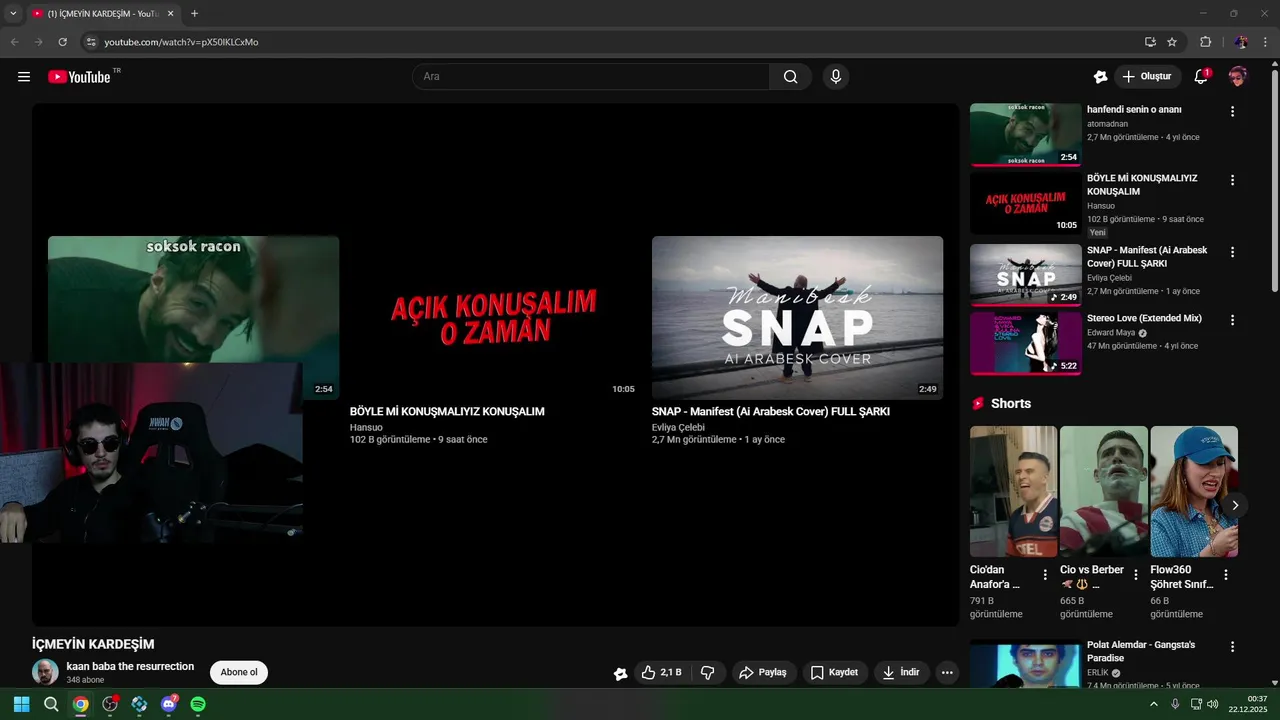This screenshot has width=1280, height=720.
Task: Like the video with thumbs up
Action: point(661,673)
